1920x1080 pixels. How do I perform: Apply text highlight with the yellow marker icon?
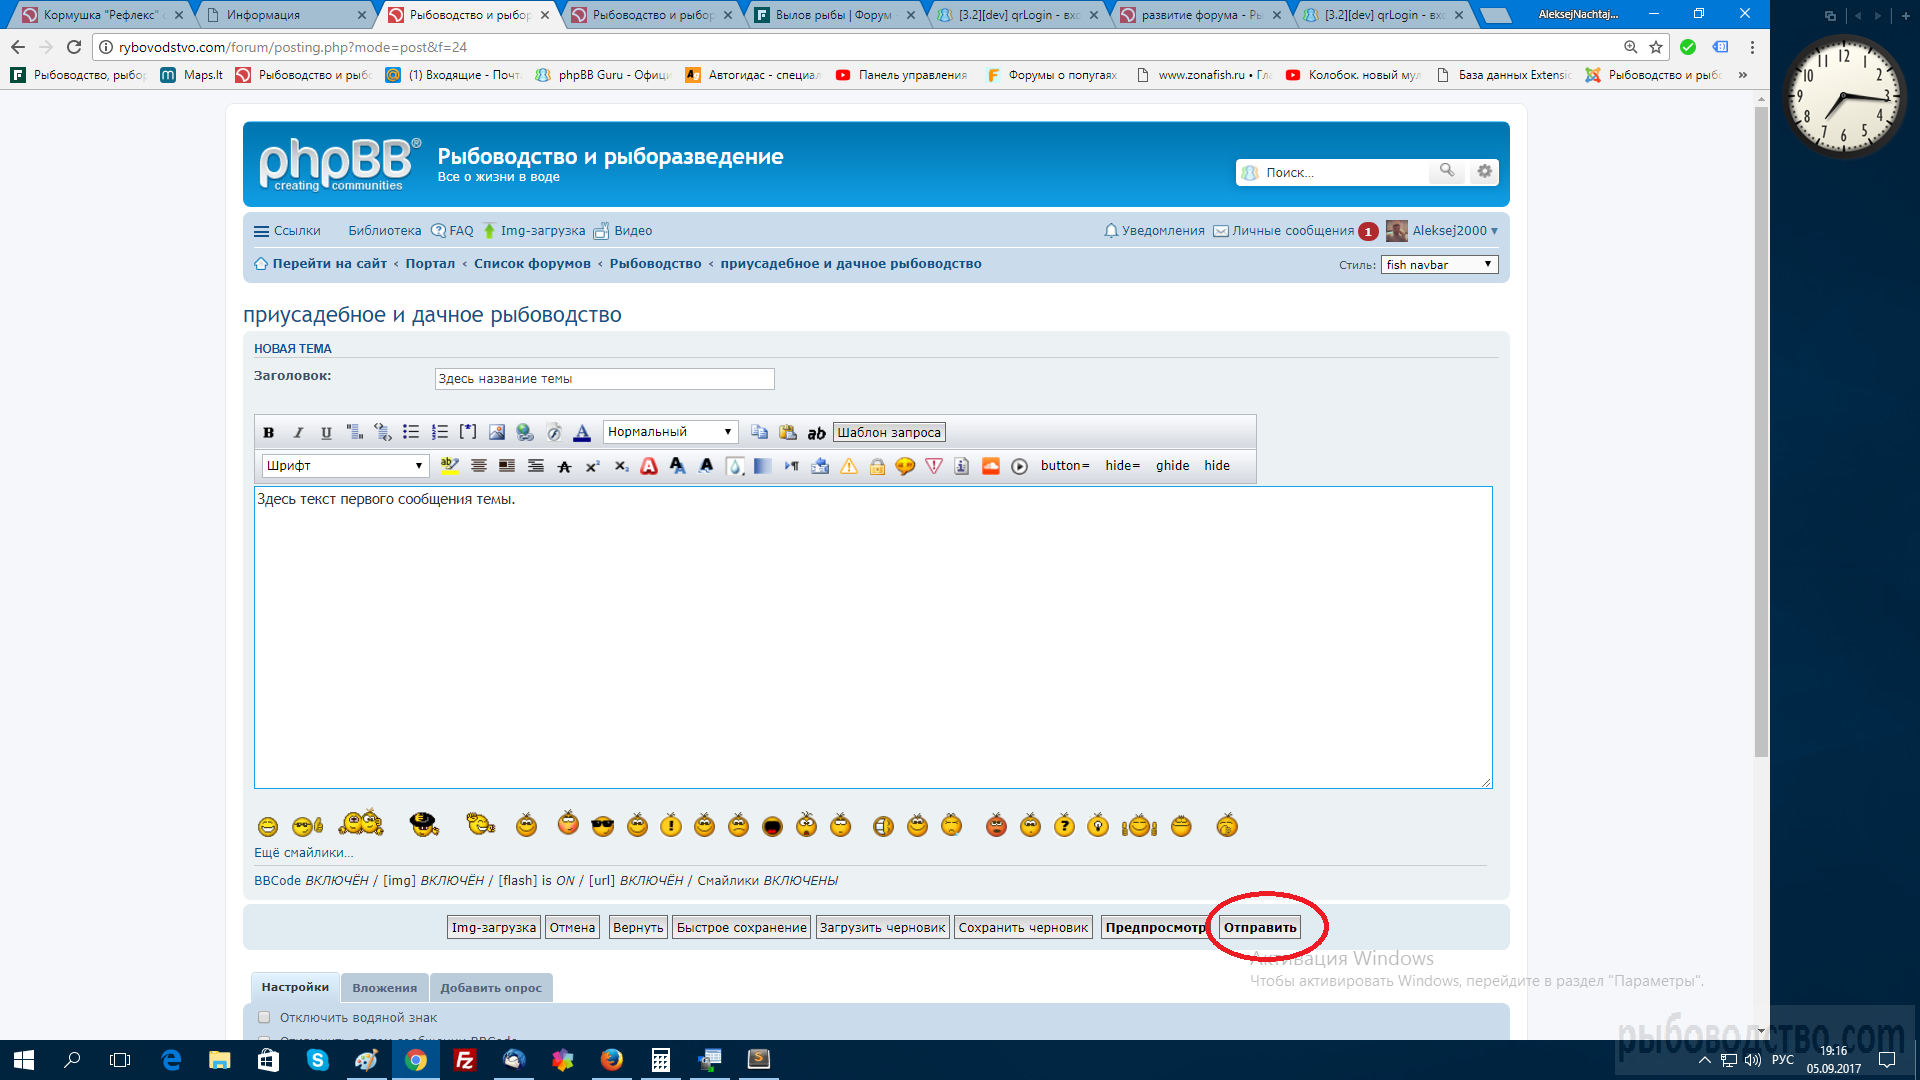tap(450, 465)
